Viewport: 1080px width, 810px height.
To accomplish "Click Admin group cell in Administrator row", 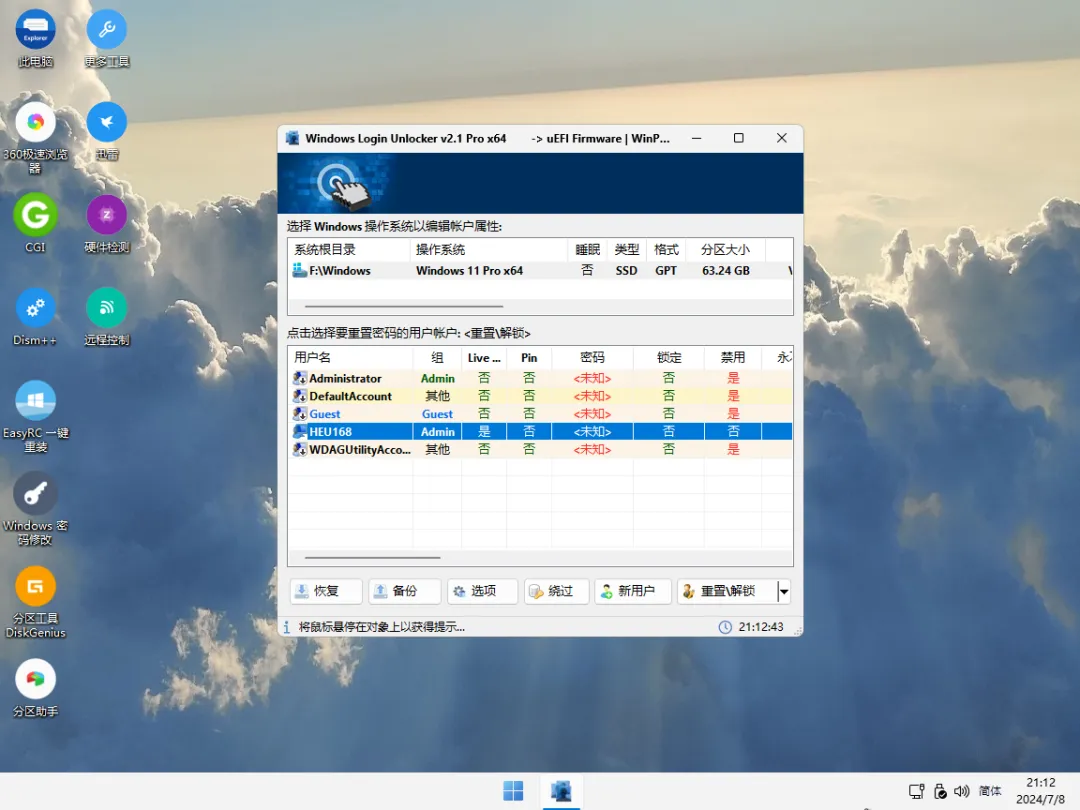I will [x=437, y=378].
